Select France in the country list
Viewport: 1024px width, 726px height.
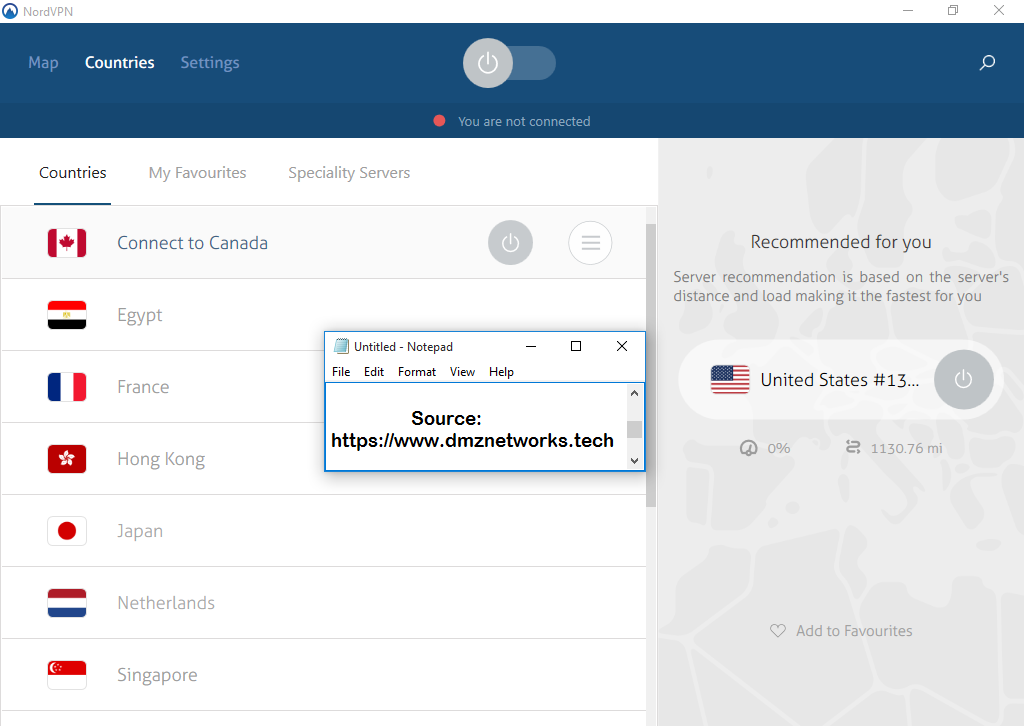coord(324,387)
